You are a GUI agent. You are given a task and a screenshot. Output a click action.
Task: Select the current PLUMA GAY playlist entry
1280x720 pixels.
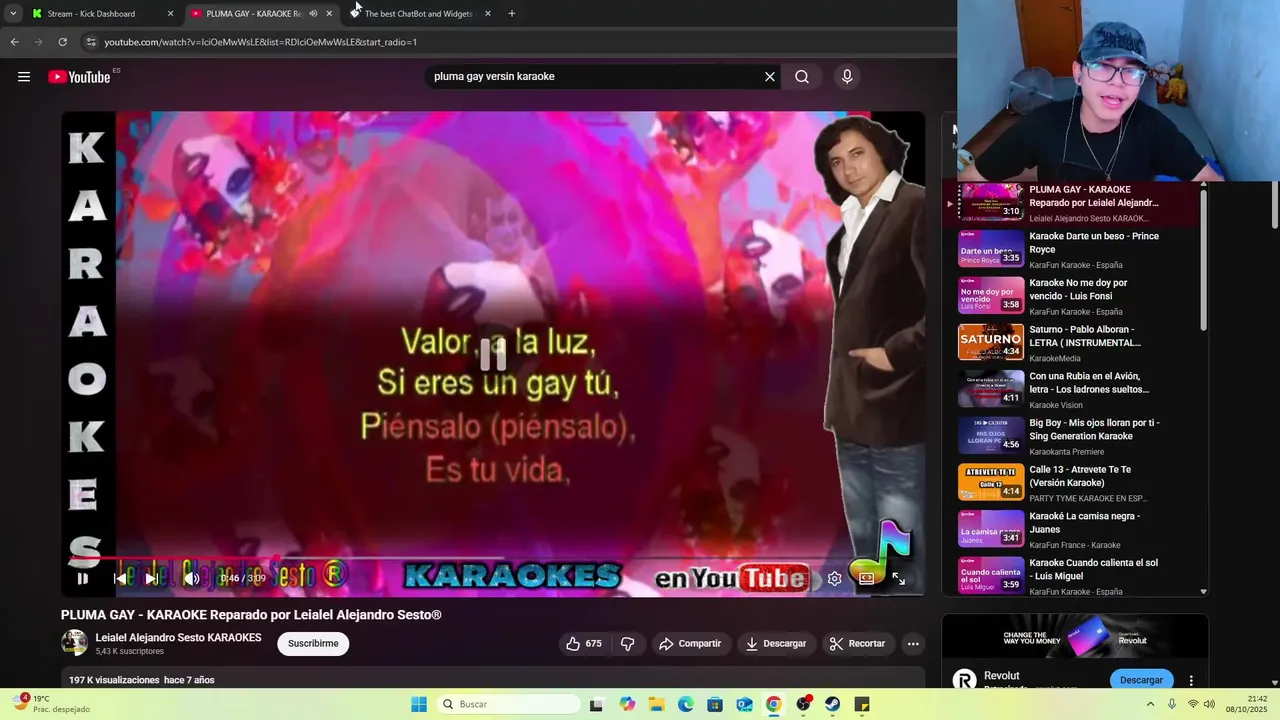(1072, 203)
